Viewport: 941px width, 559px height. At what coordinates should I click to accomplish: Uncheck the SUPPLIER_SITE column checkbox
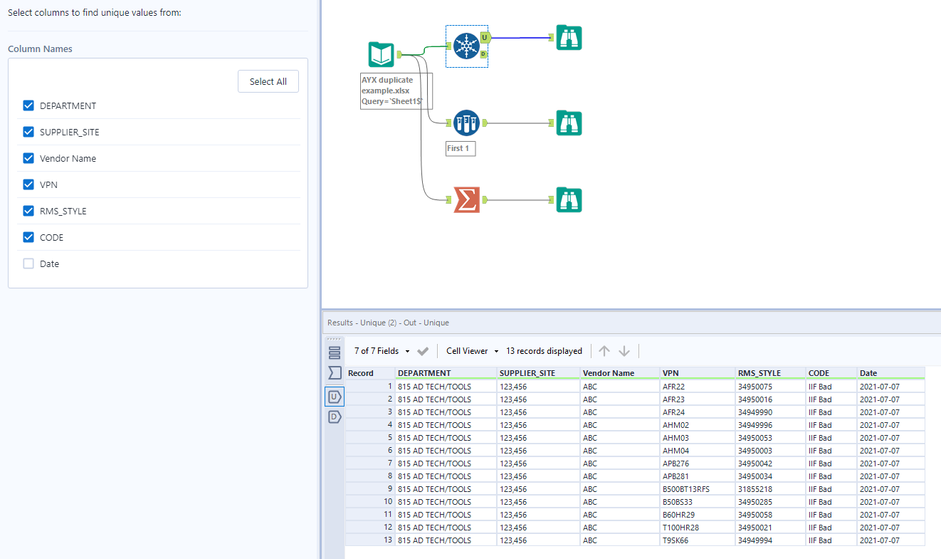[x=28, y=132]
